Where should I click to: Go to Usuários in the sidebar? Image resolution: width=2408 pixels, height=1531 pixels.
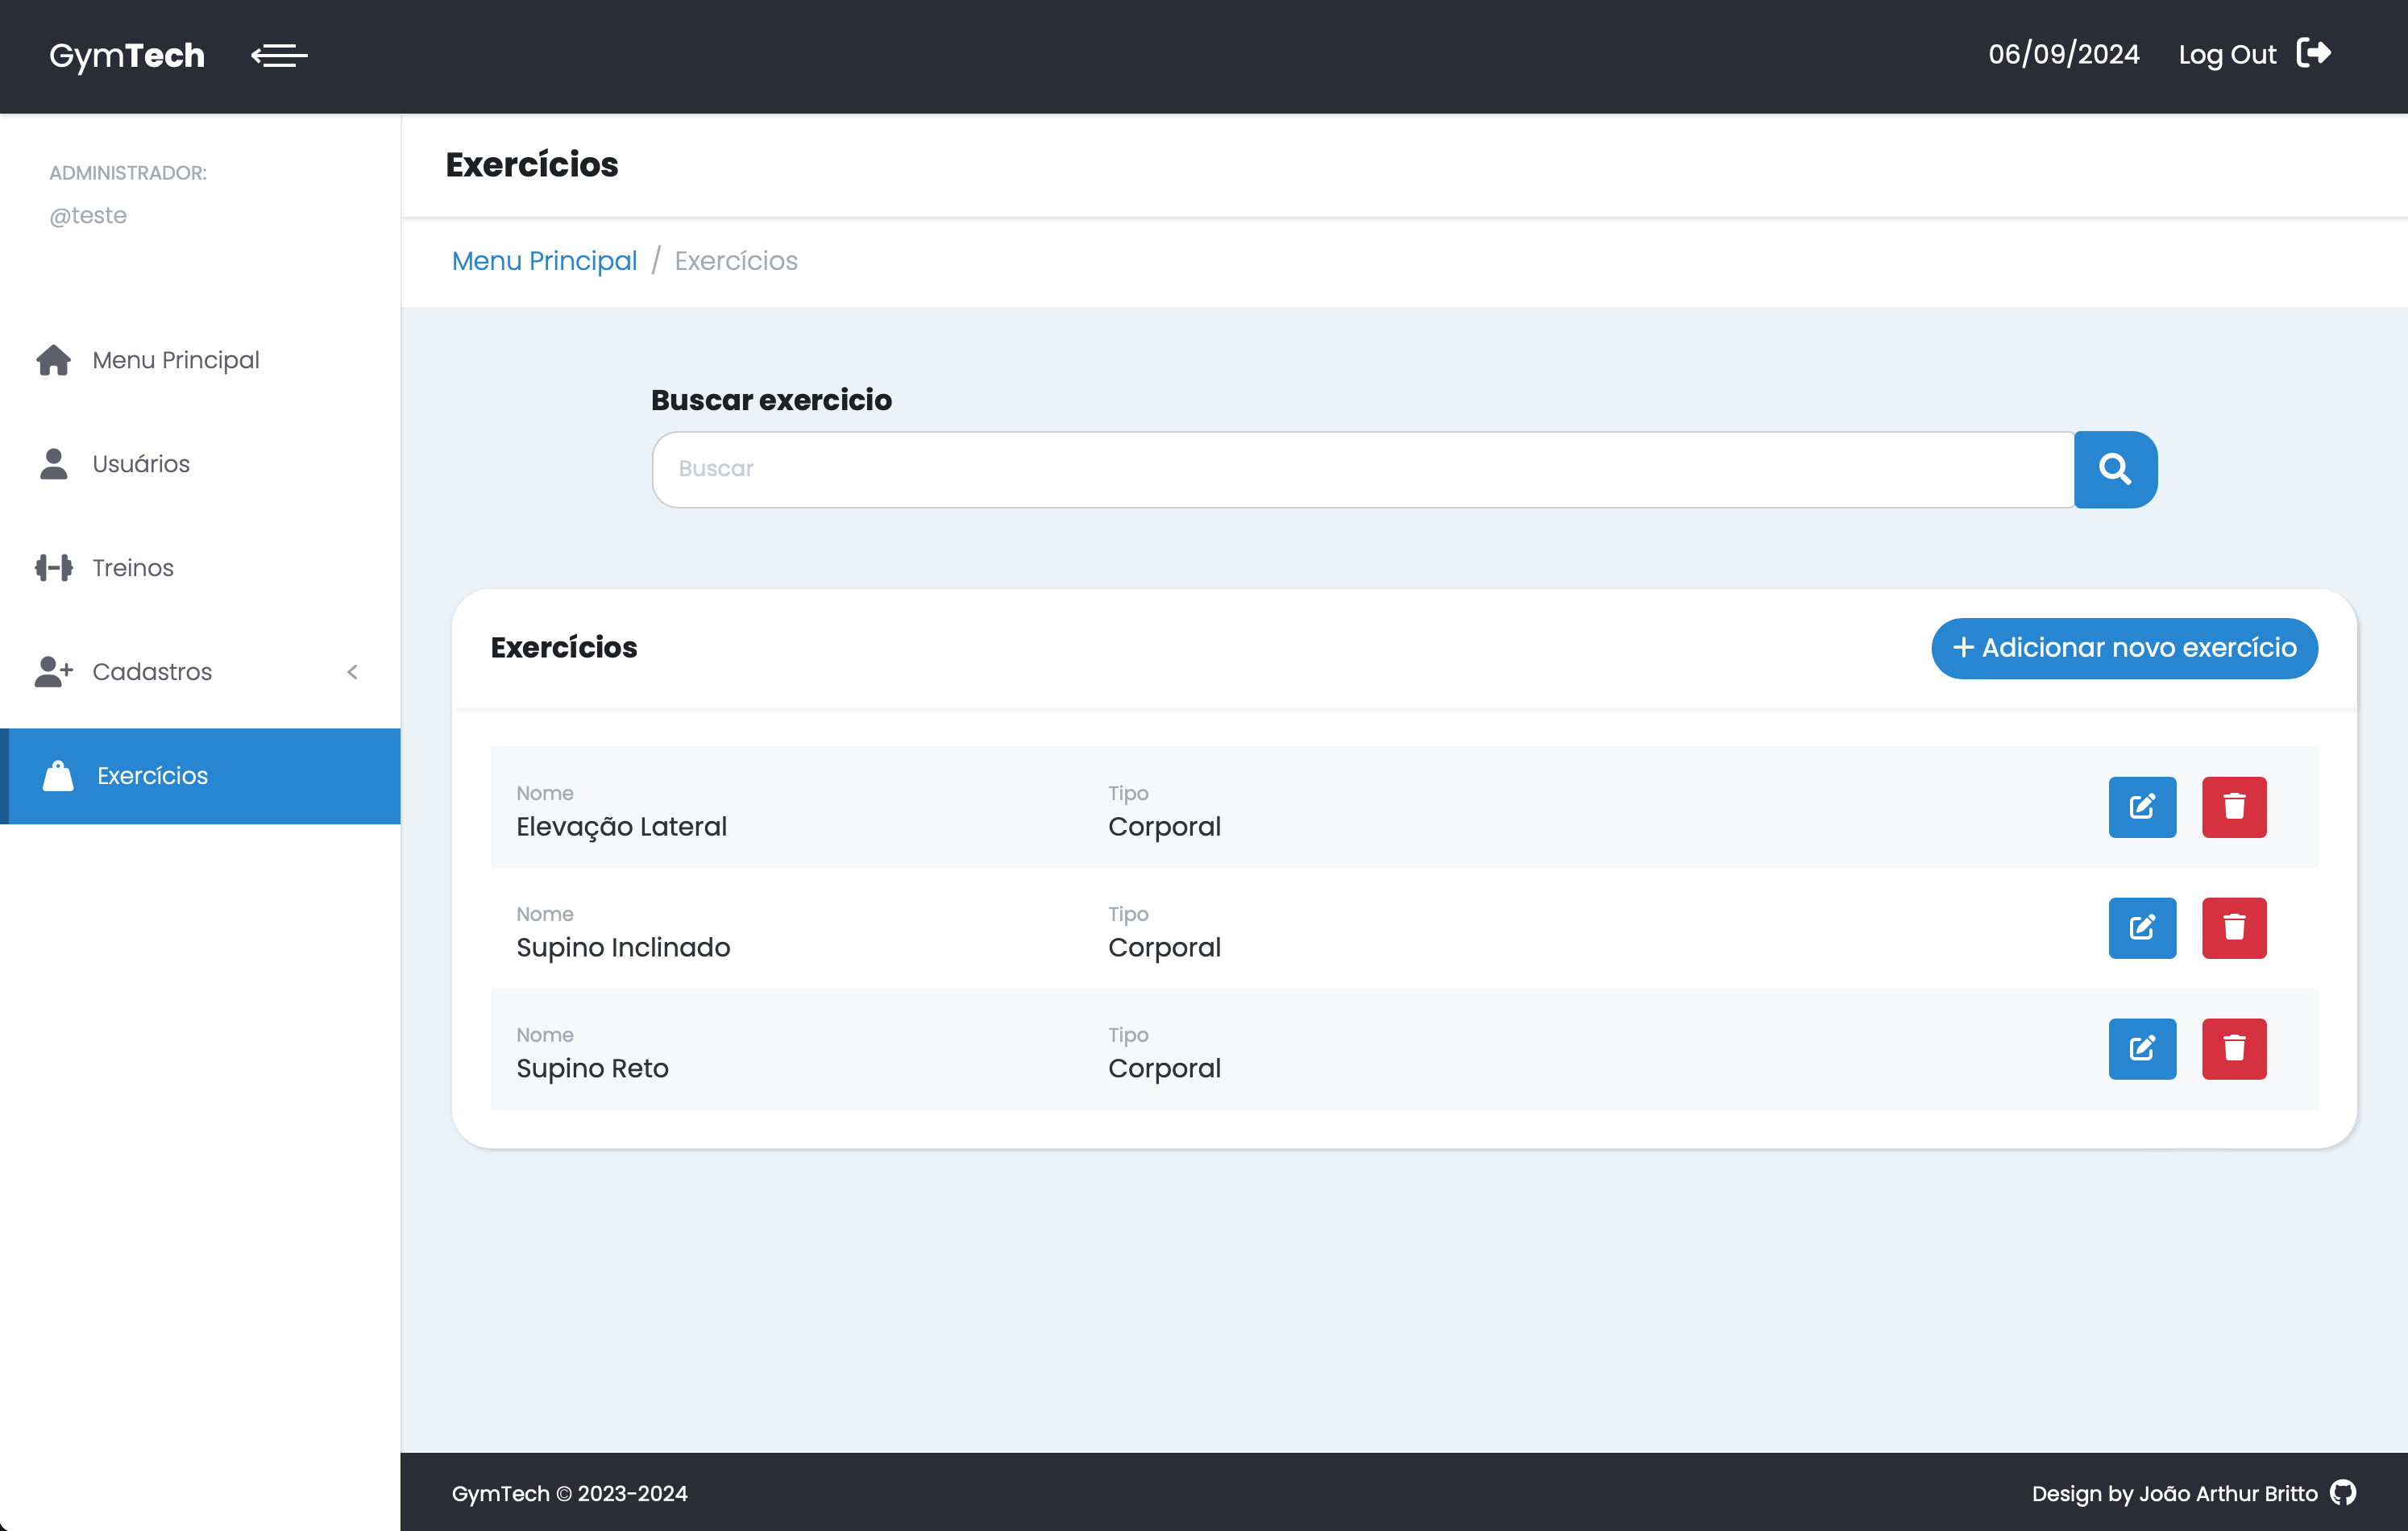(140, 464)
